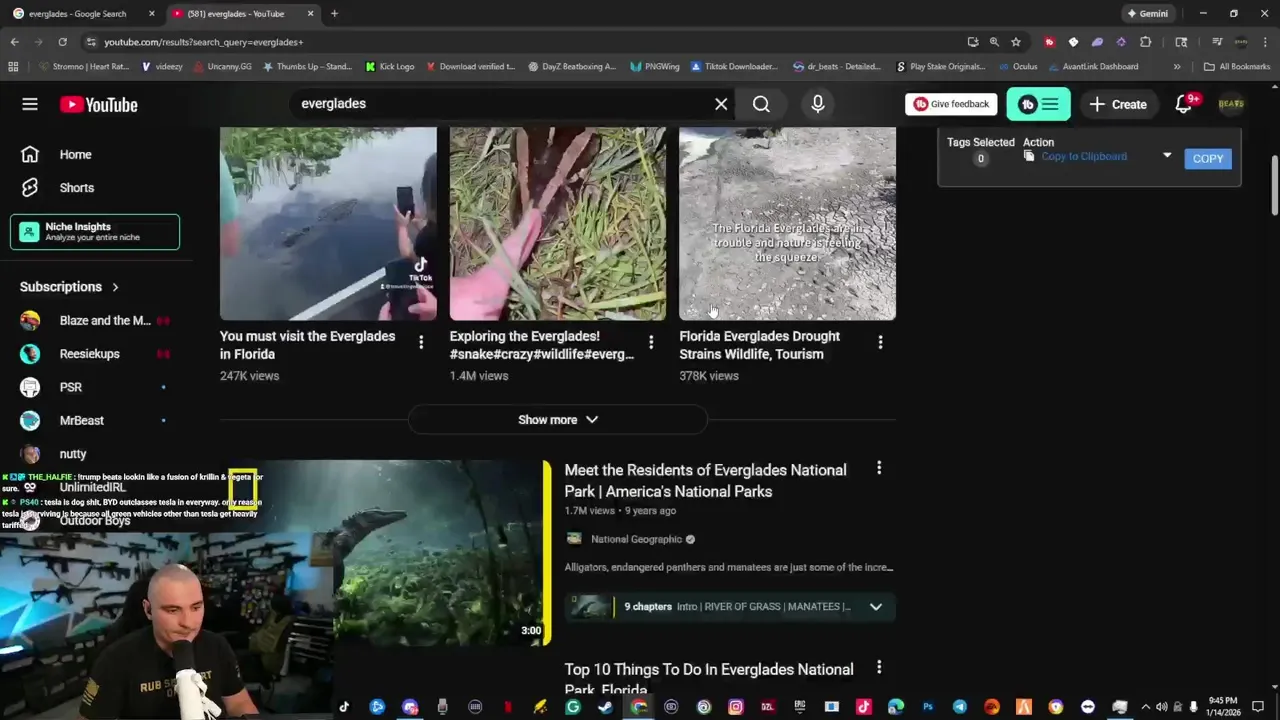The height and width of the screenshot is (720, 1280).
Task: Open the YouTube hamburger guide menu
Action: tap(30, 104)
